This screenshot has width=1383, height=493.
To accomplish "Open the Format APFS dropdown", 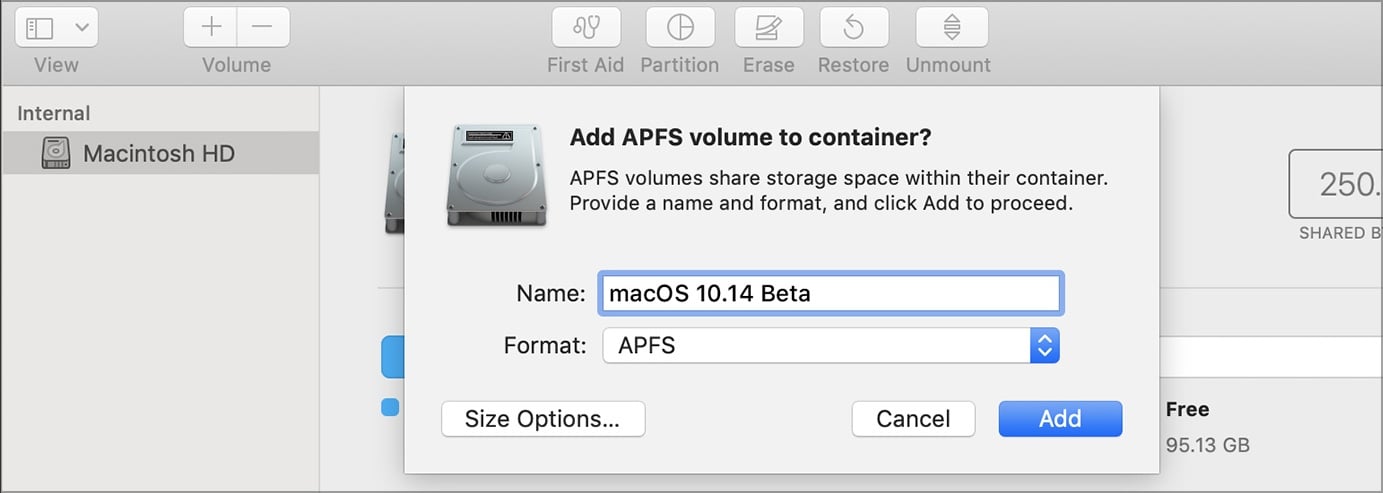I will (x=830, y=346).
